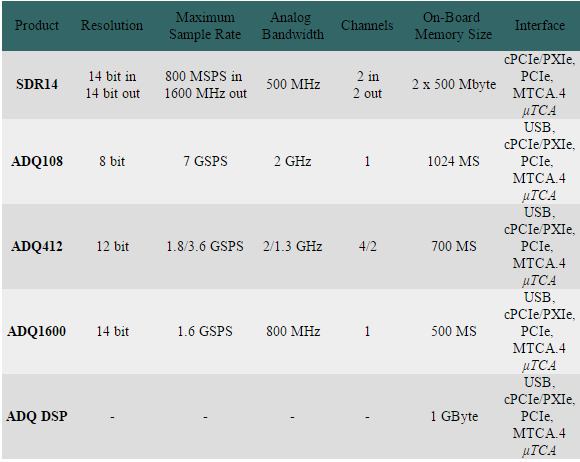The width and height of the screenshot is (580, 462).
Task: Select the 1024 MS memory cell
Action: pyautogui.click(x=453, y=161)
